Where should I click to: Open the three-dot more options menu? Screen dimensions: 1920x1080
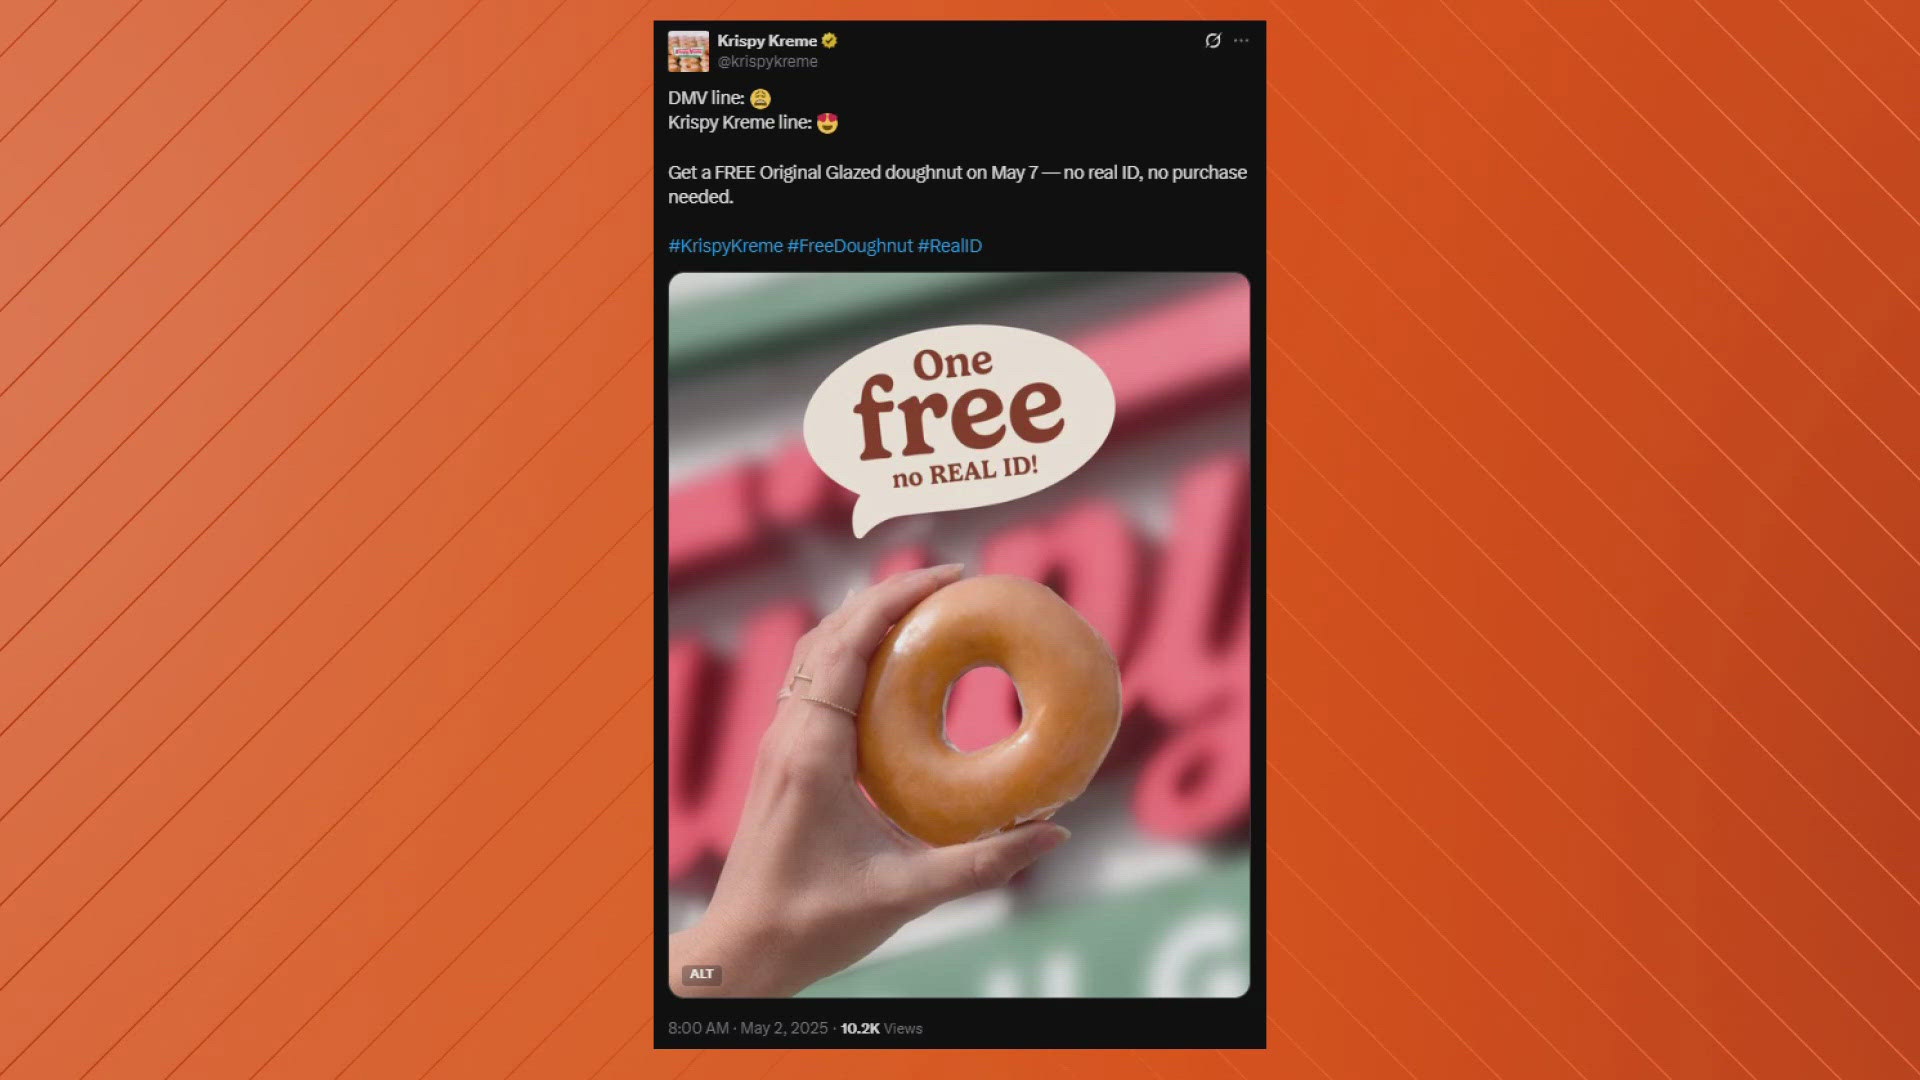pyautogui.click(x=1241, y=41)
